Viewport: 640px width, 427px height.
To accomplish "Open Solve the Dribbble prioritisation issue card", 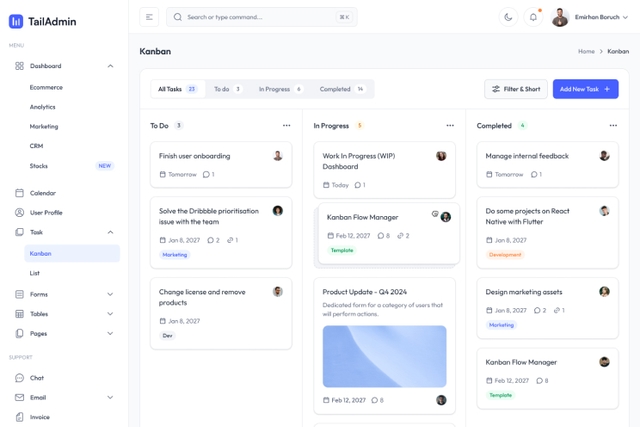I will (x=221, y=233).
